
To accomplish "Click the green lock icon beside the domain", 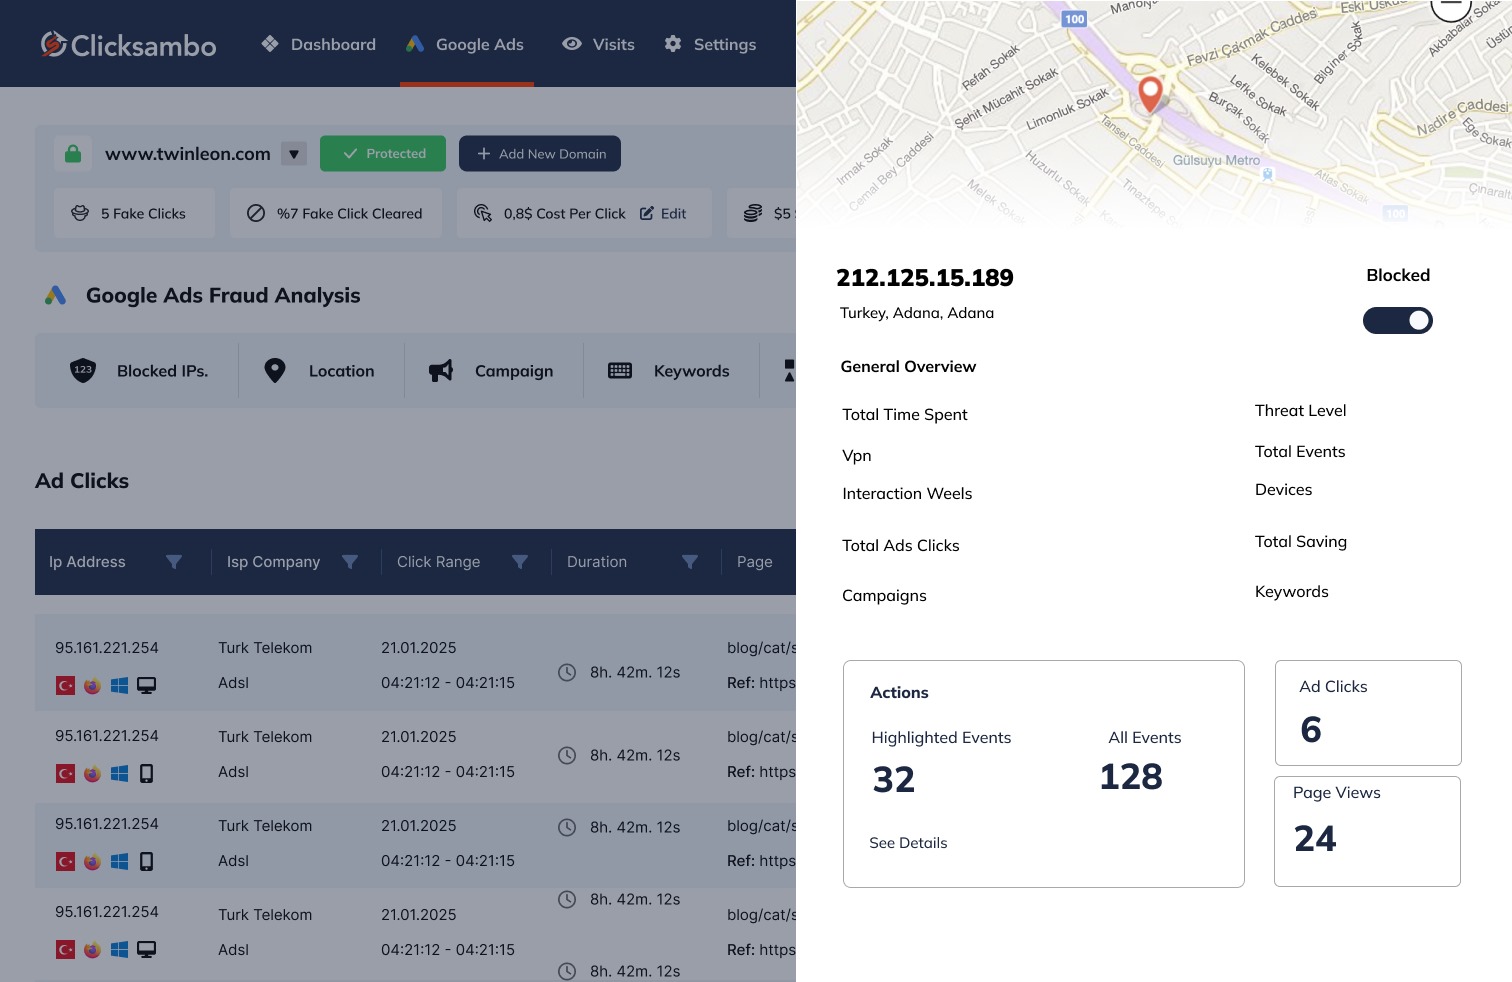I will tap(73, 154).
